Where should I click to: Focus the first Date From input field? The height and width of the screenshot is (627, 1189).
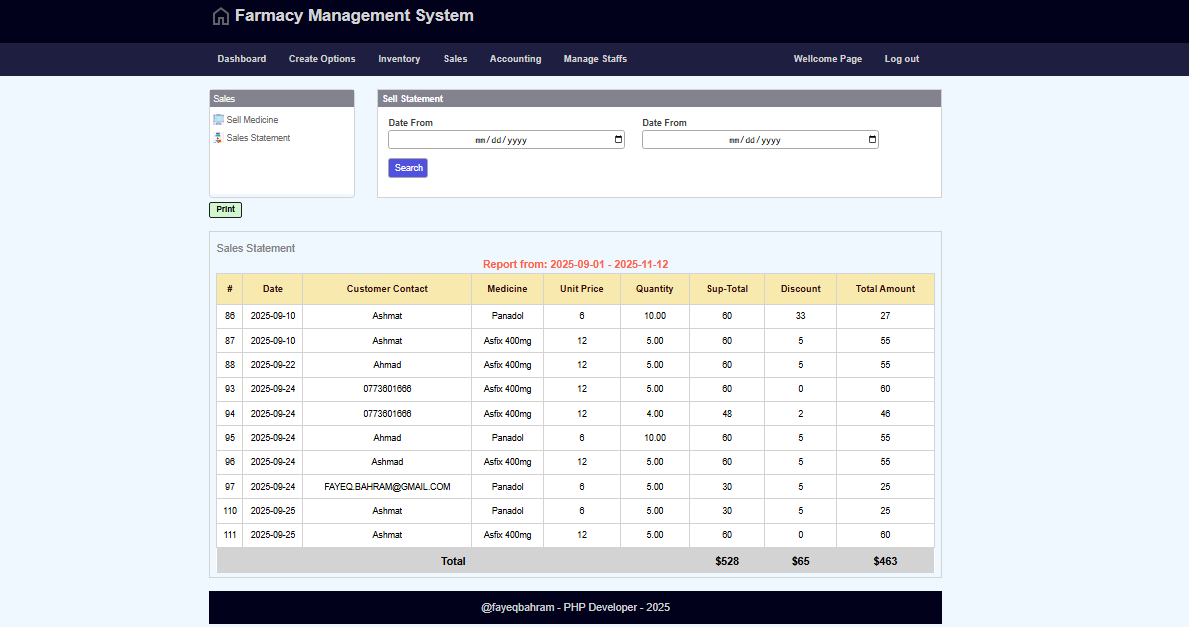tap(500, 140)
